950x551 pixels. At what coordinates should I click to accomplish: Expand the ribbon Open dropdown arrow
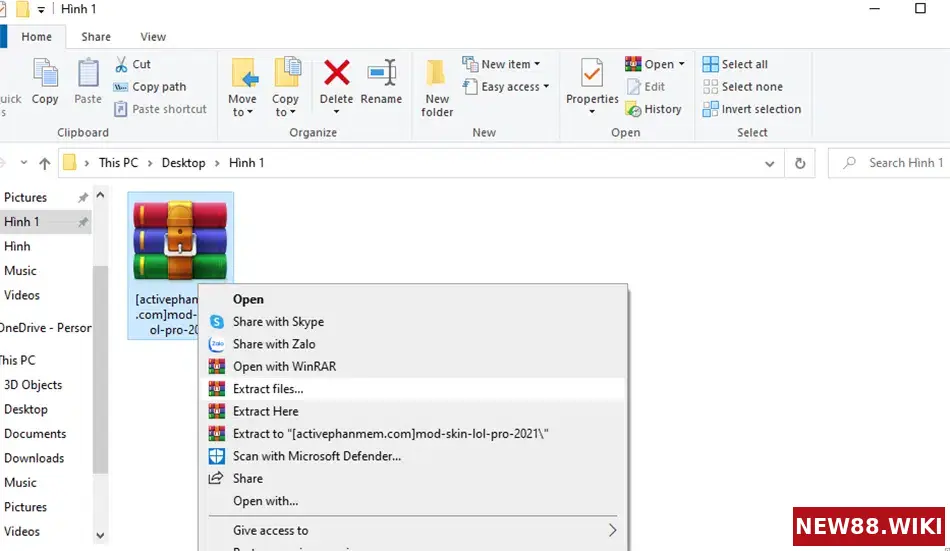pos(682,64)
